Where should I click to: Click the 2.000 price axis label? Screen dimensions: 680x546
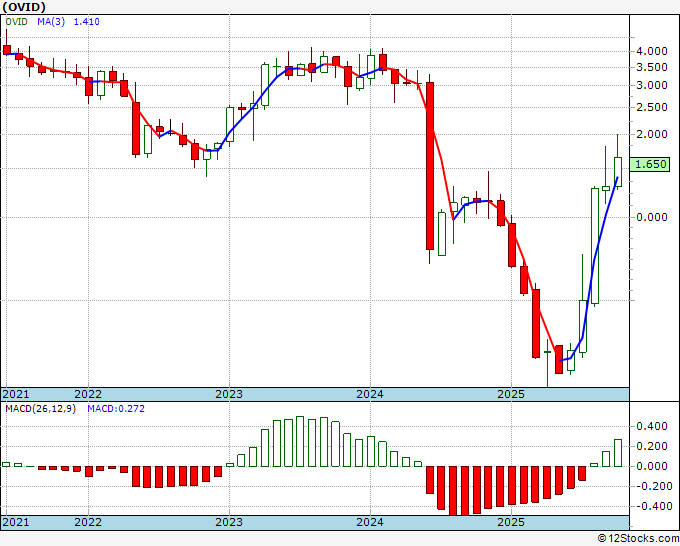click(651, 134)
